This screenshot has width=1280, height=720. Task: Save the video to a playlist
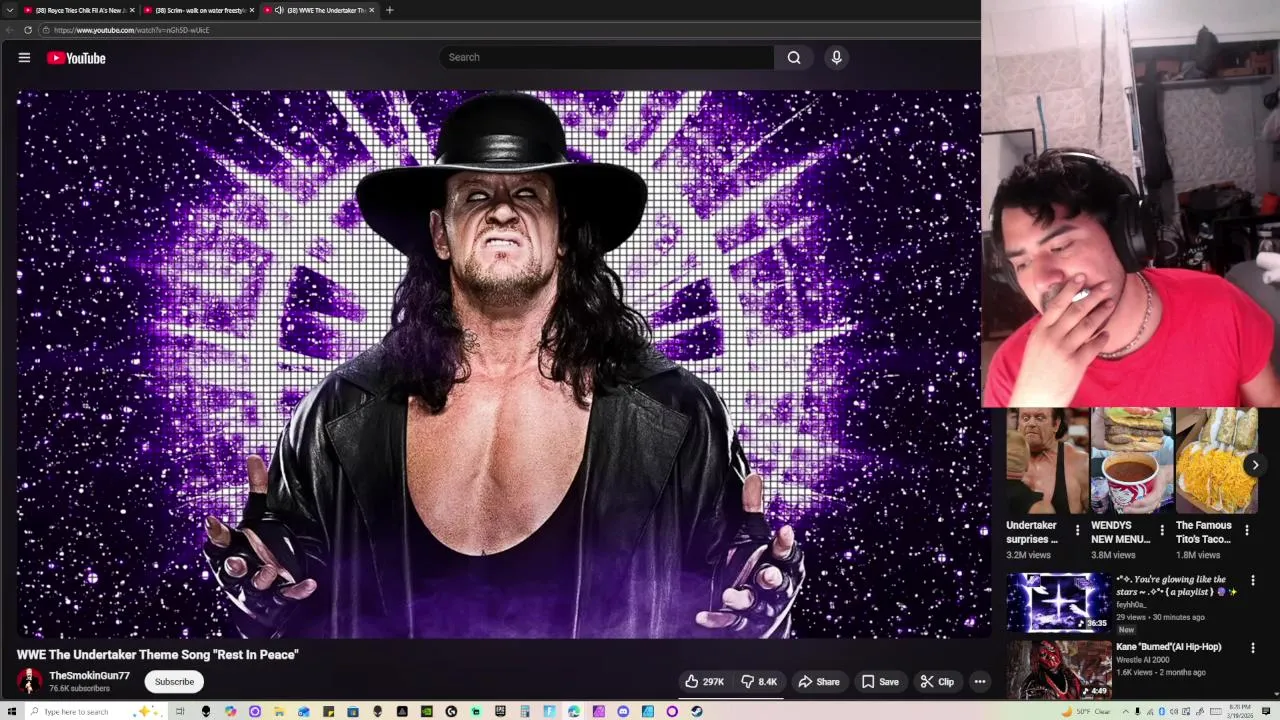pyautogui.click(x=880, y=682)
